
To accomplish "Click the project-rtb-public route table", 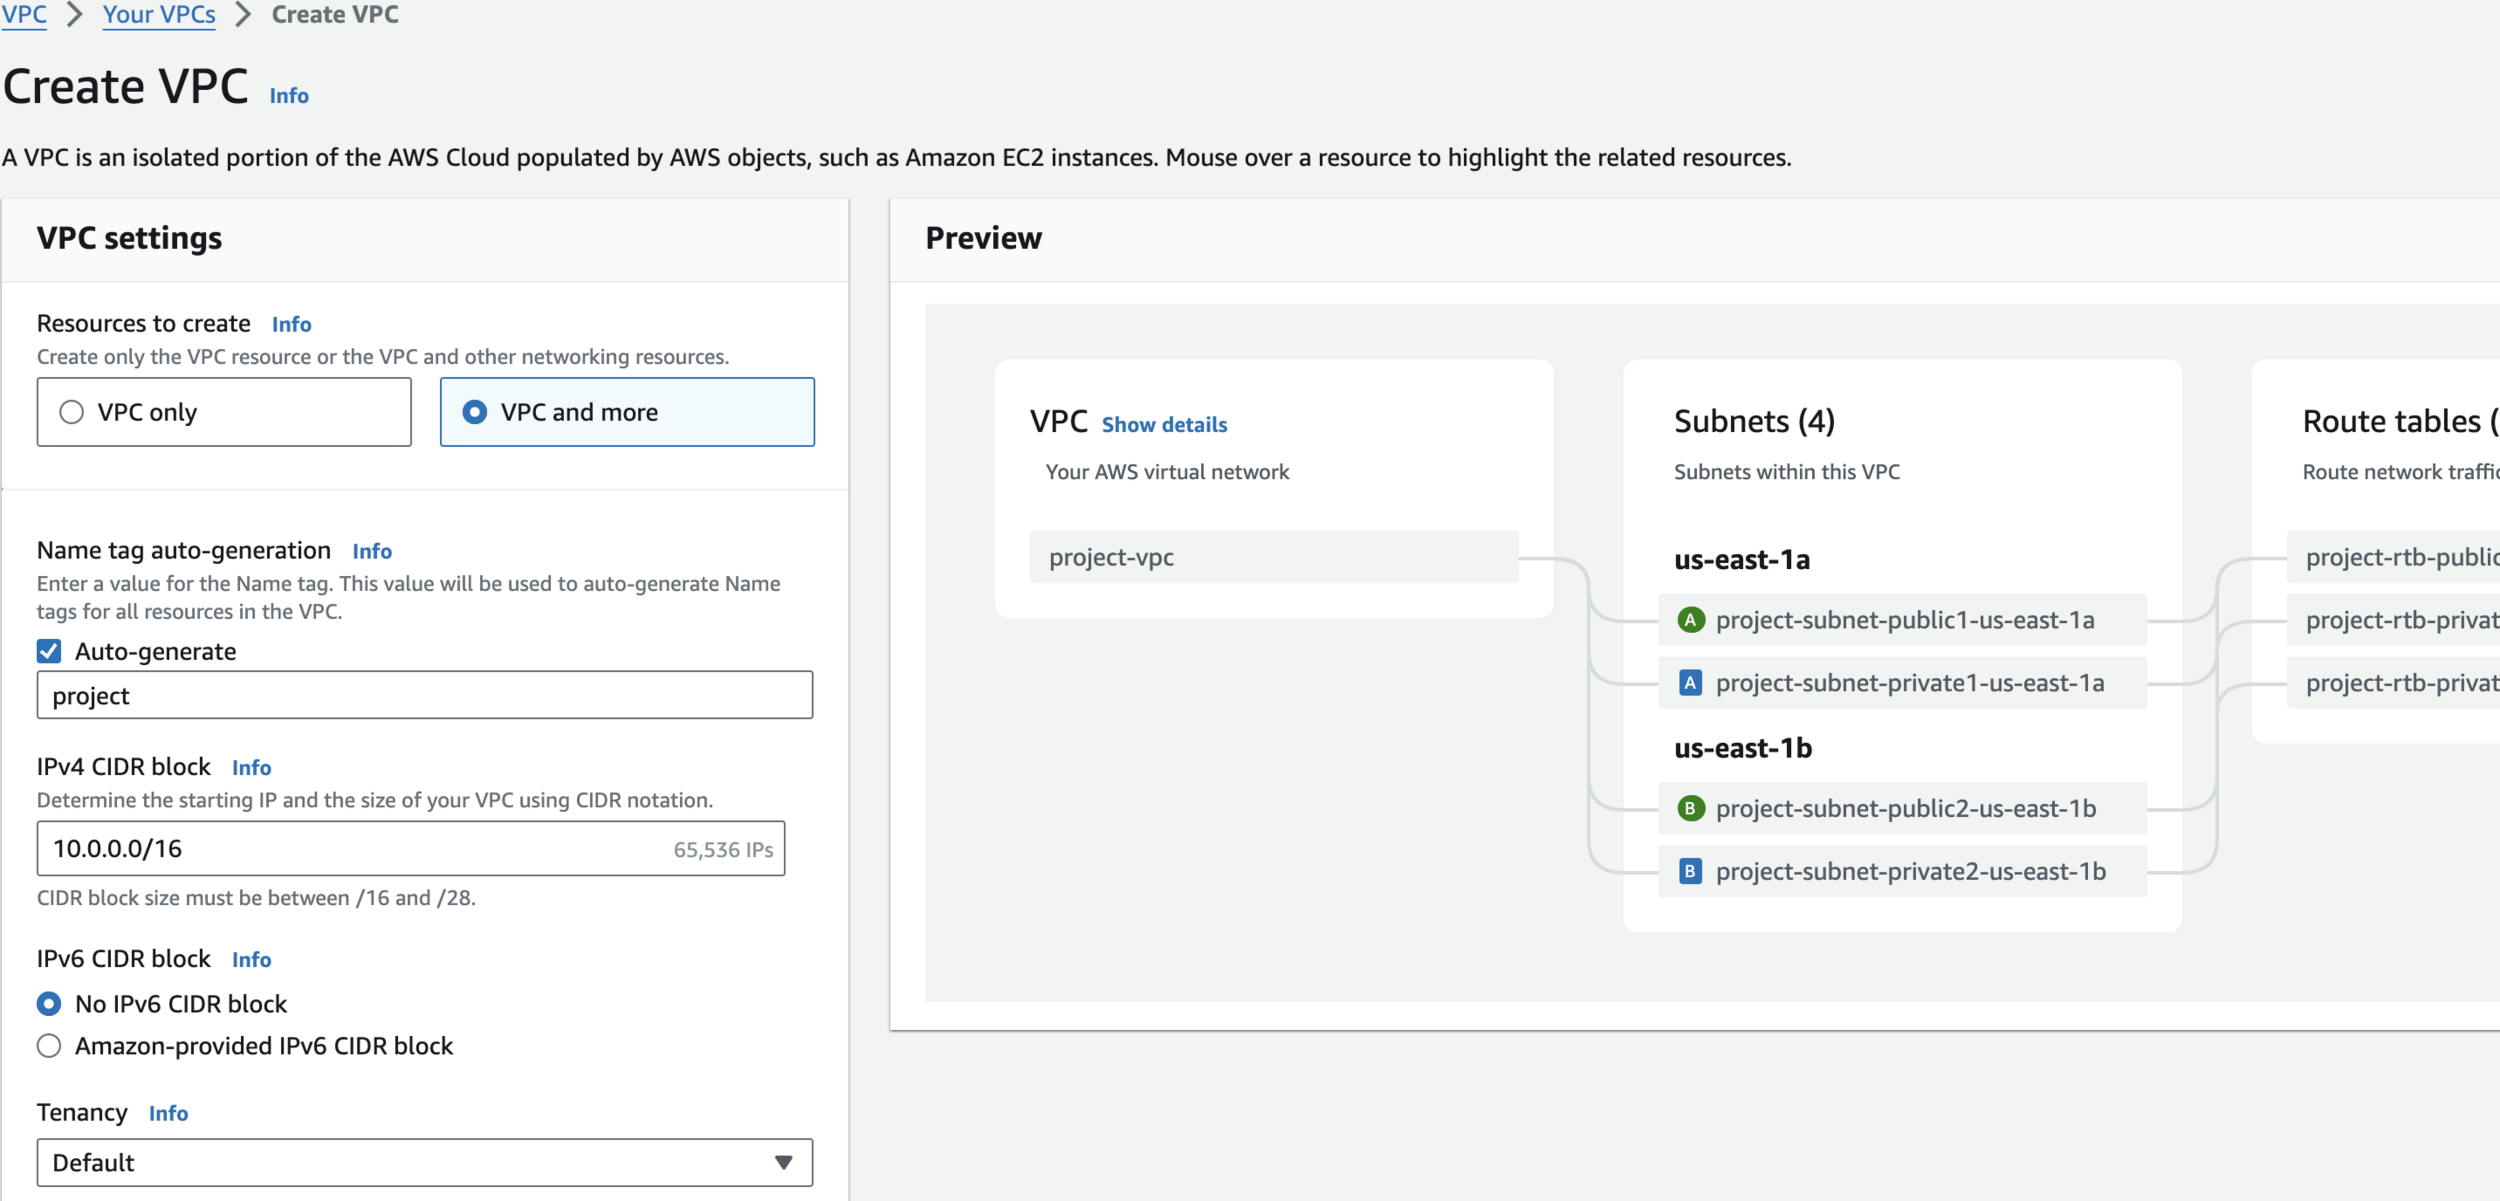I will [2400, 557].
